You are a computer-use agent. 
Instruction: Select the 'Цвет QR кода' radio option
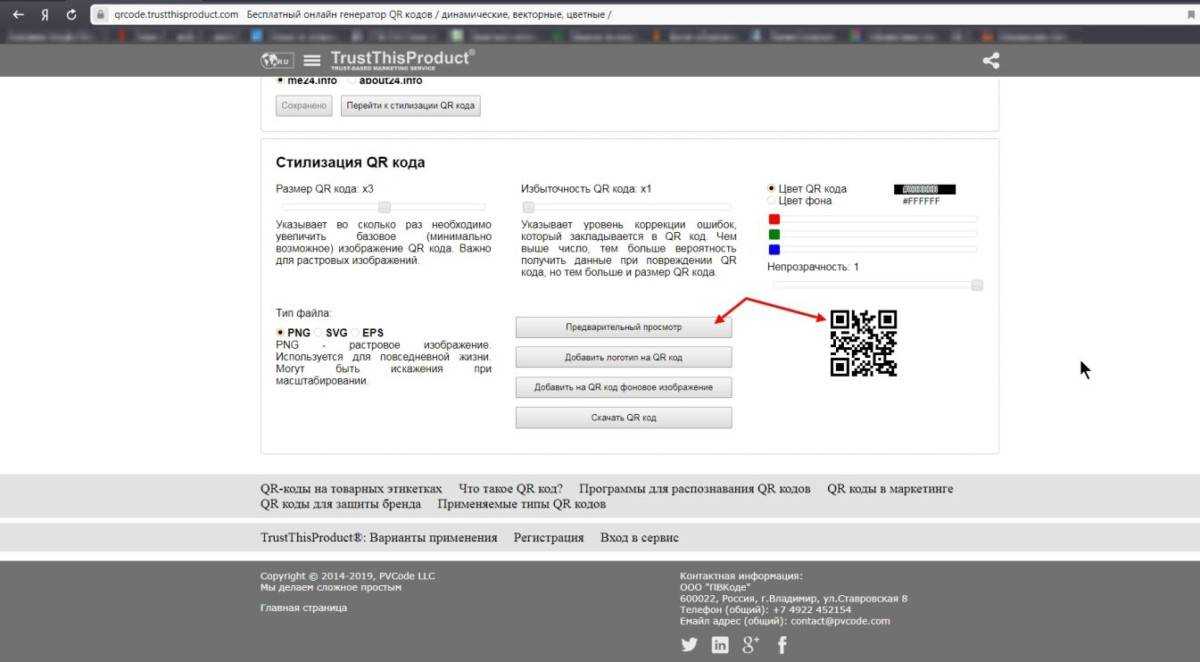click(x=771, y=188)
